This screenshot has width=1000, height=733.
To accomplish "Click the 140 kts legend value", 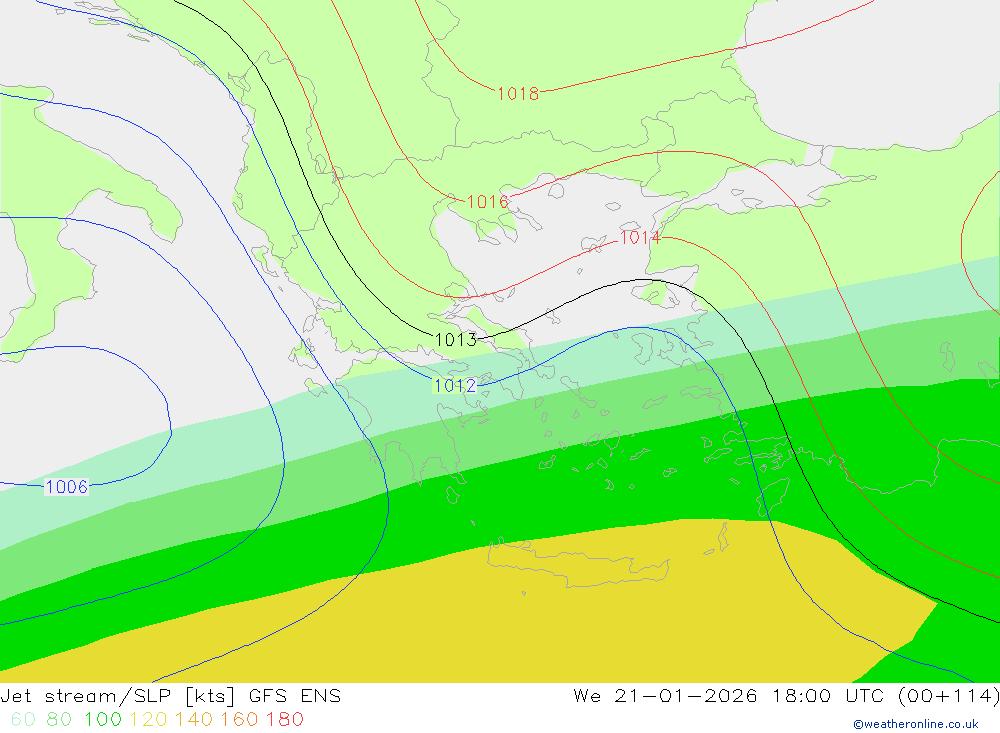I will click(194, 719).
